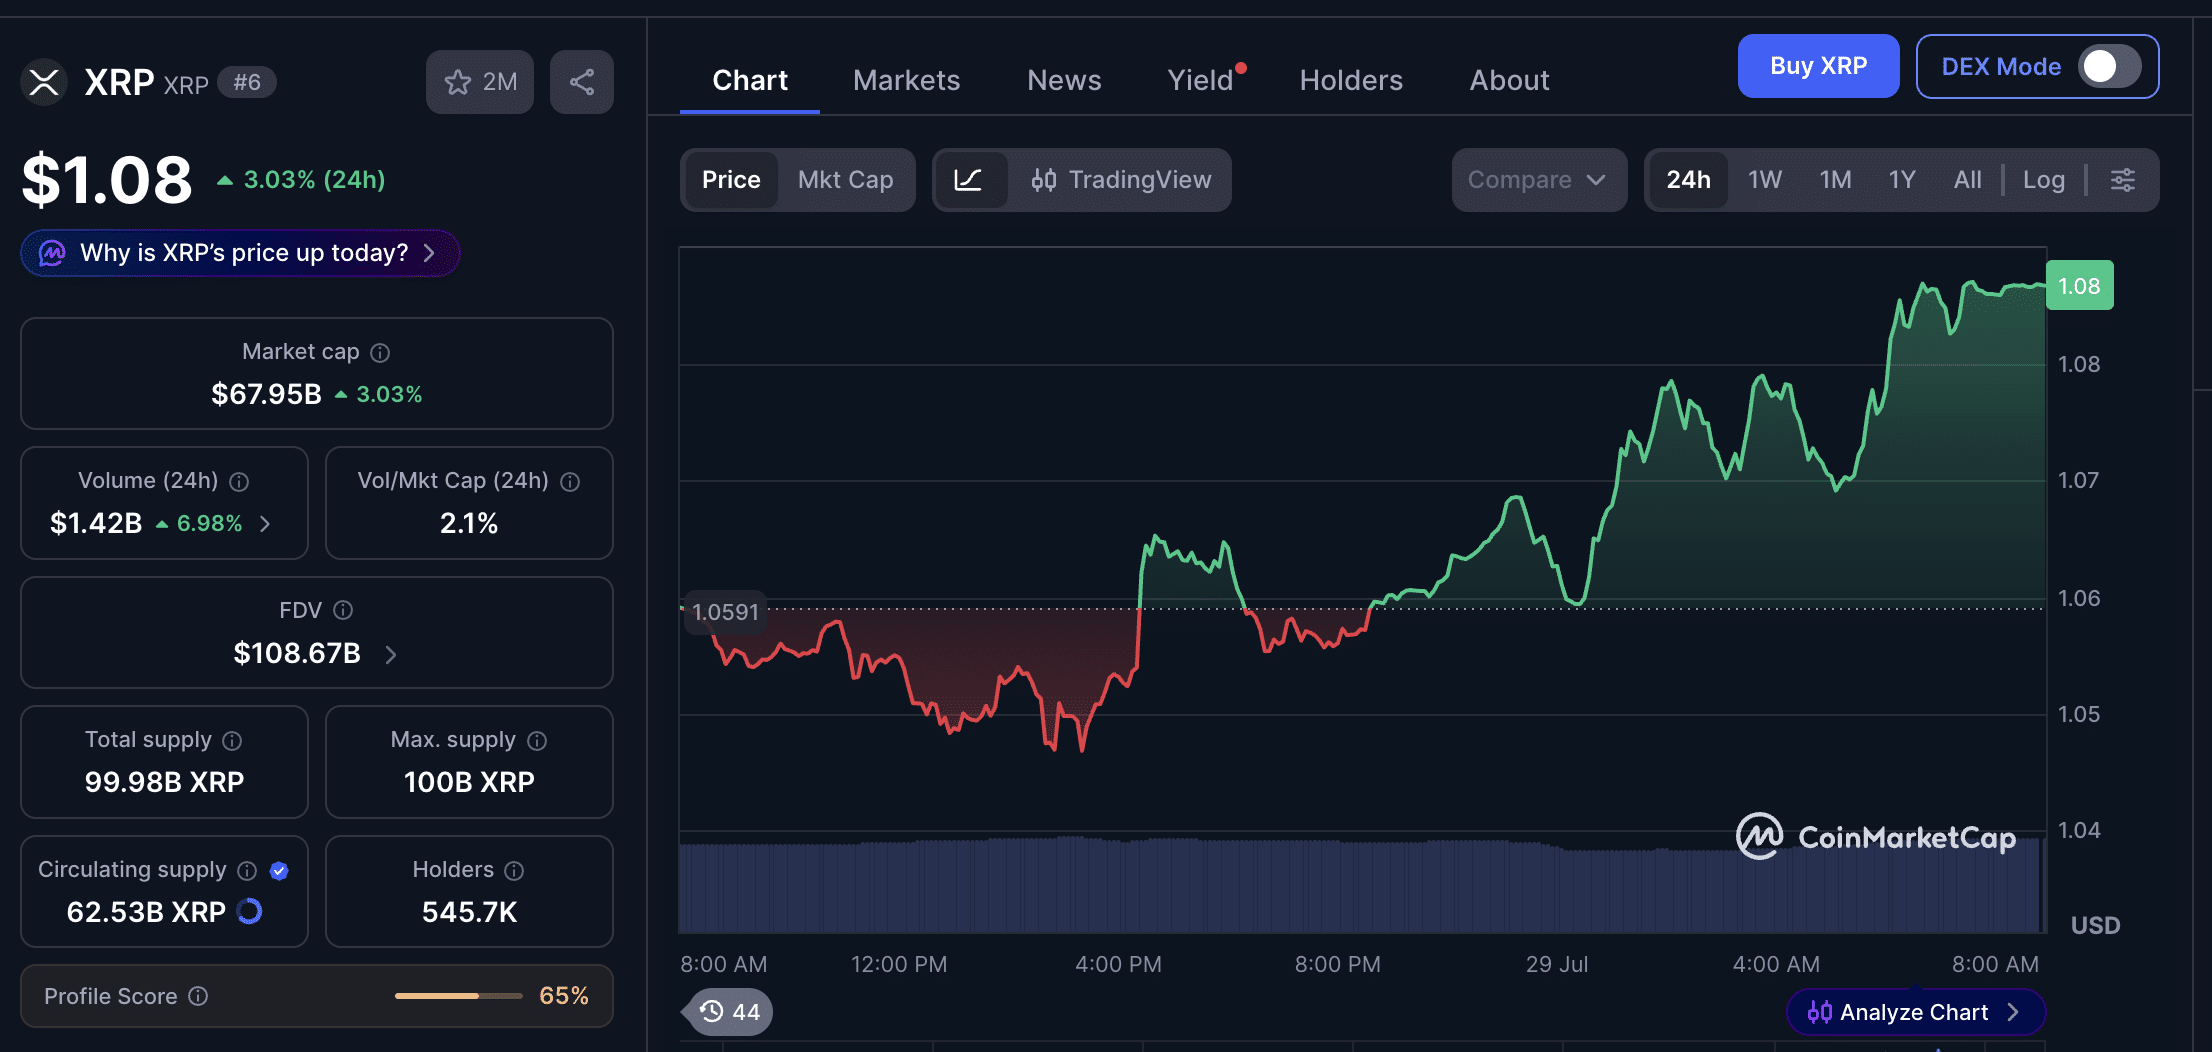Viewport: 2212px width, 1052px height.
Task: Toggle Log scale on chart
Action: pos(2044,180)
